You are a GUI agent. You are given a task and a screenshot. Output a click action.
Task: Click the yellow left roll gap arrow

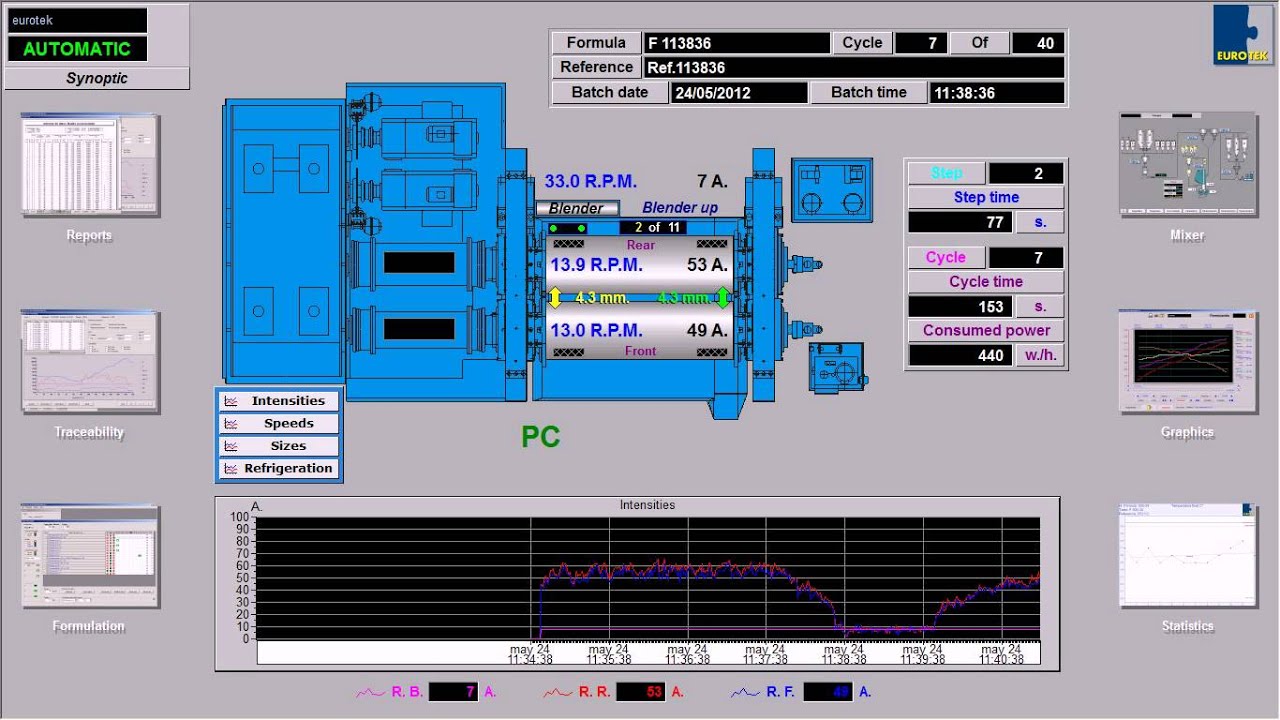tap(556, 298)
